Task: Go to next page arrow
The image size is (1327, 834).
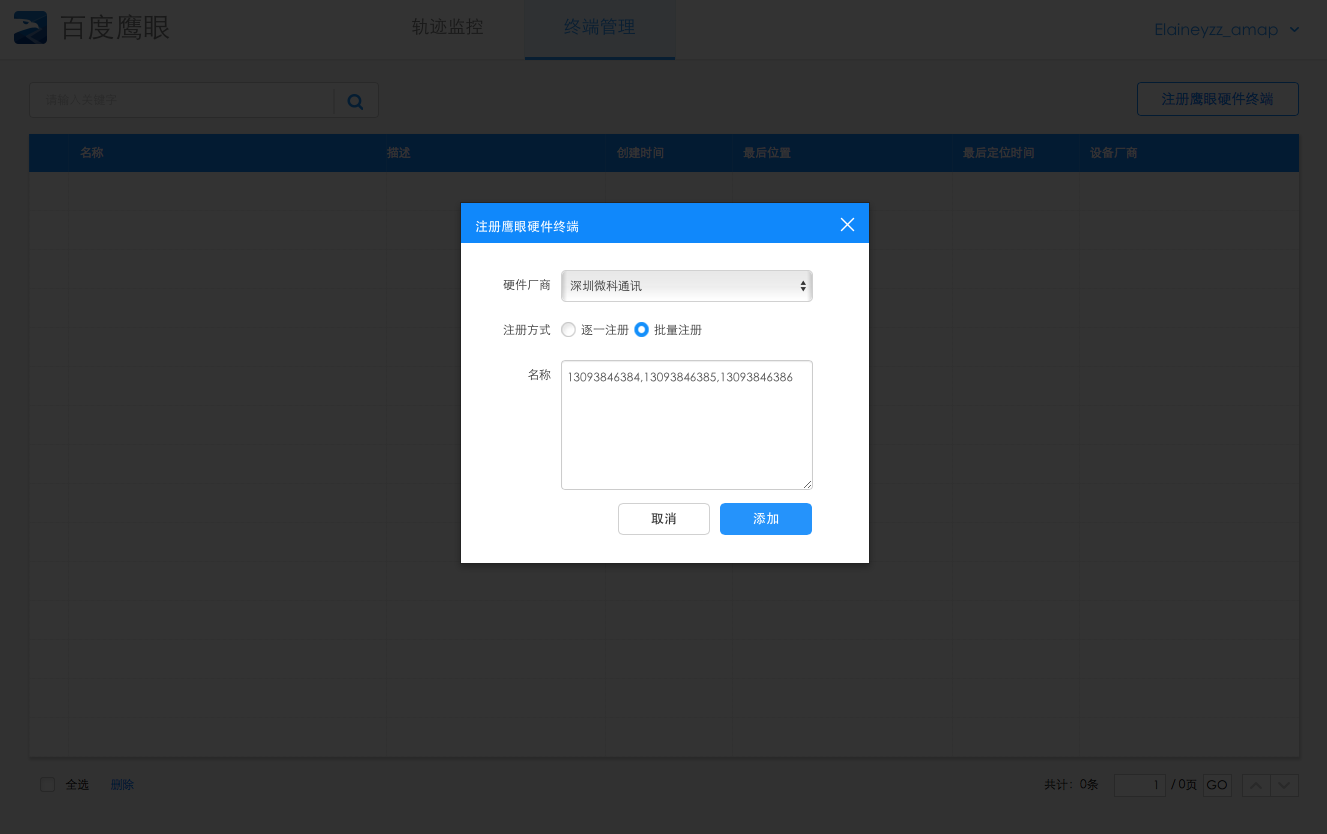Action: [1284, 785]
